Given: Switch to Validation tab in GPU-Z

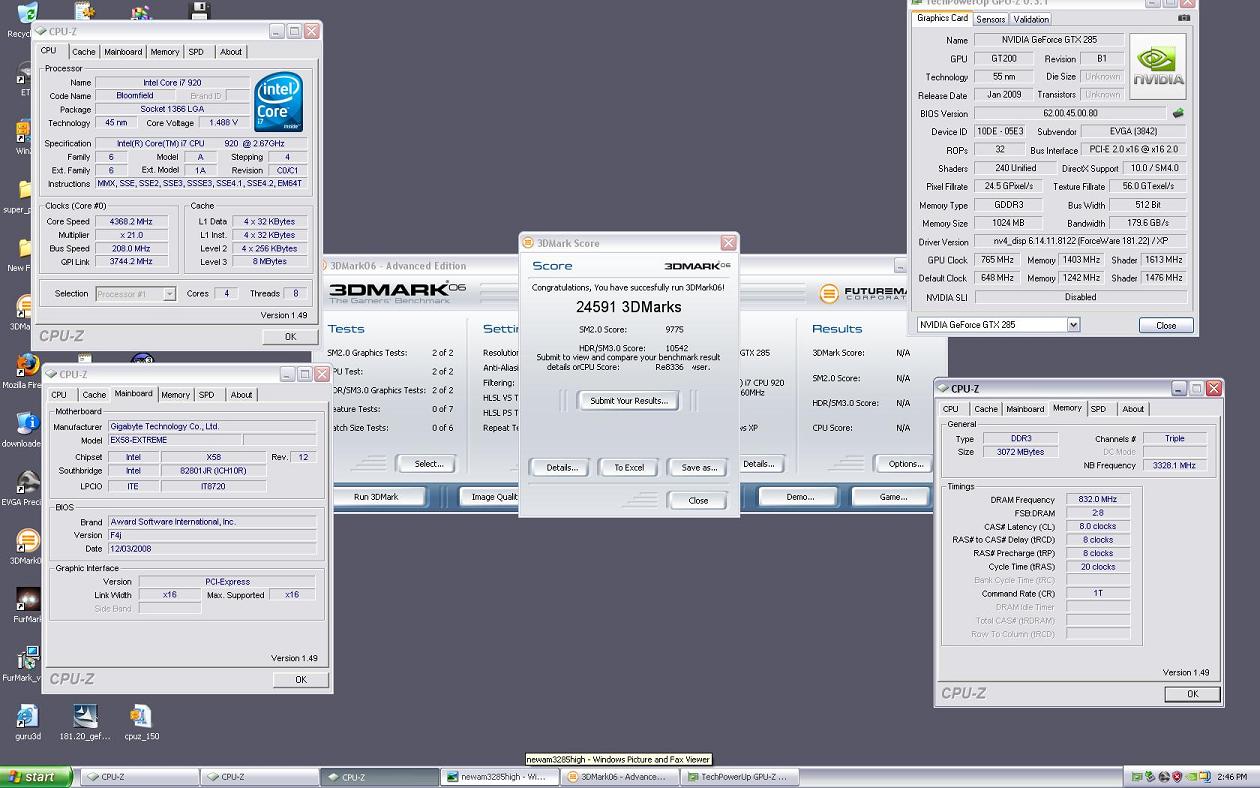Looking at the screenshot, I should coord(1031,19).
